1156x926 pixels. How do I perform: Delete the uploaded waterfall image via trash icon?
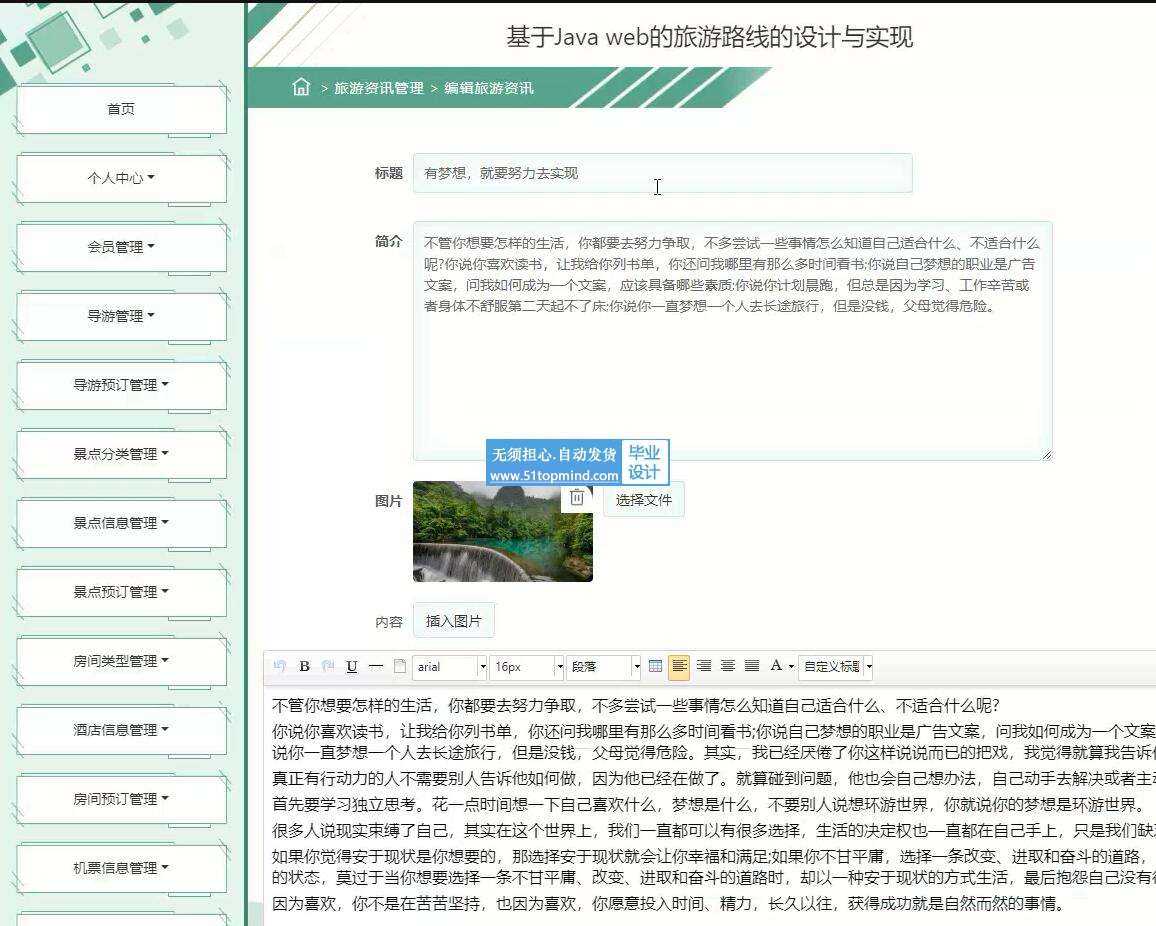point(577,498)
